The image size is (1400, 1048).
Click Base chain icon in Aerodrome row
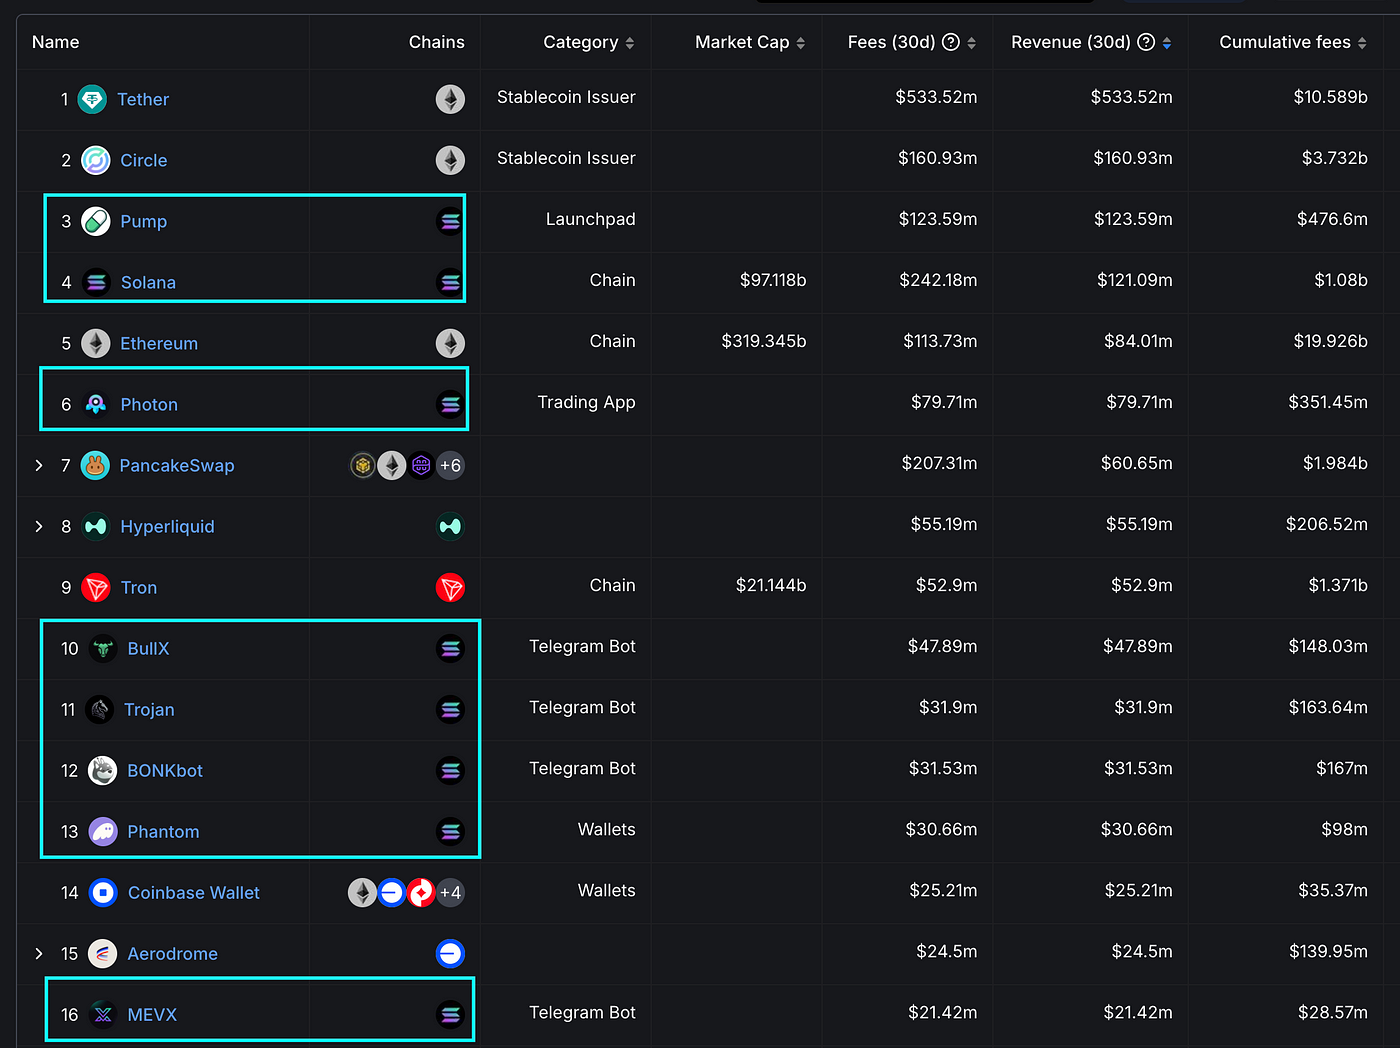click(x=450, y=953)
